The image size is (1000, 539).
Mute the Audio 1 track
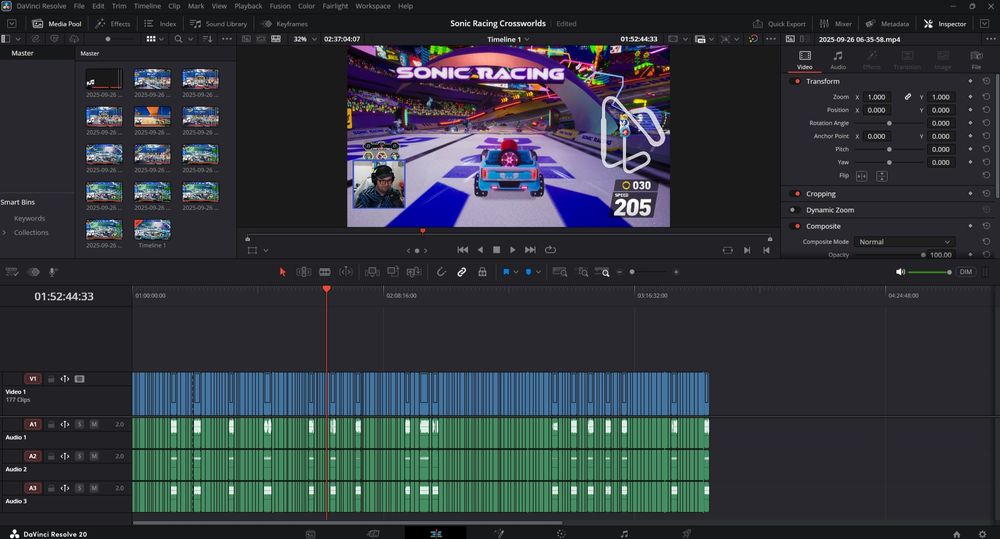(x=94, y=425)
